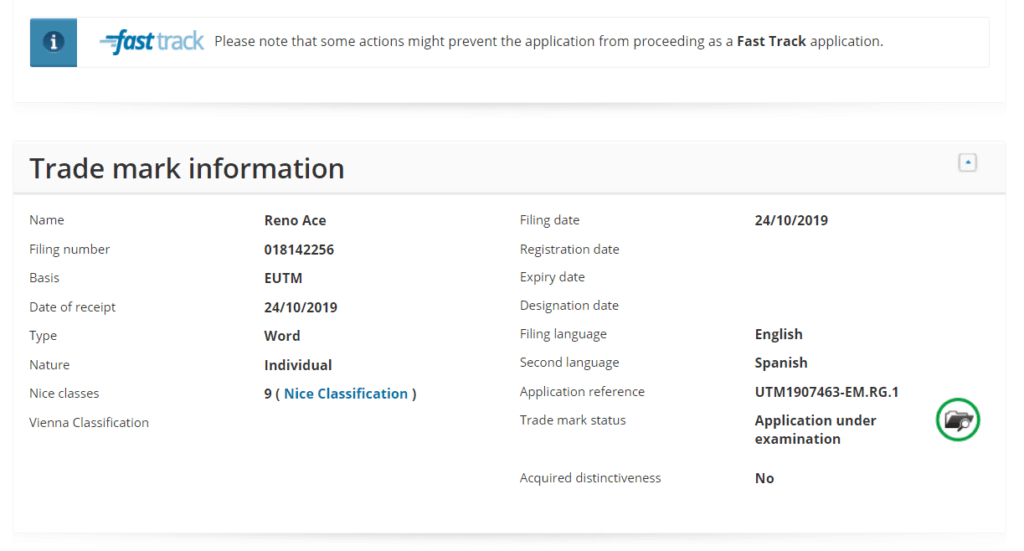Click the Trade mark status label
The image size is (1024, 551).
click(x=573, y=420)
